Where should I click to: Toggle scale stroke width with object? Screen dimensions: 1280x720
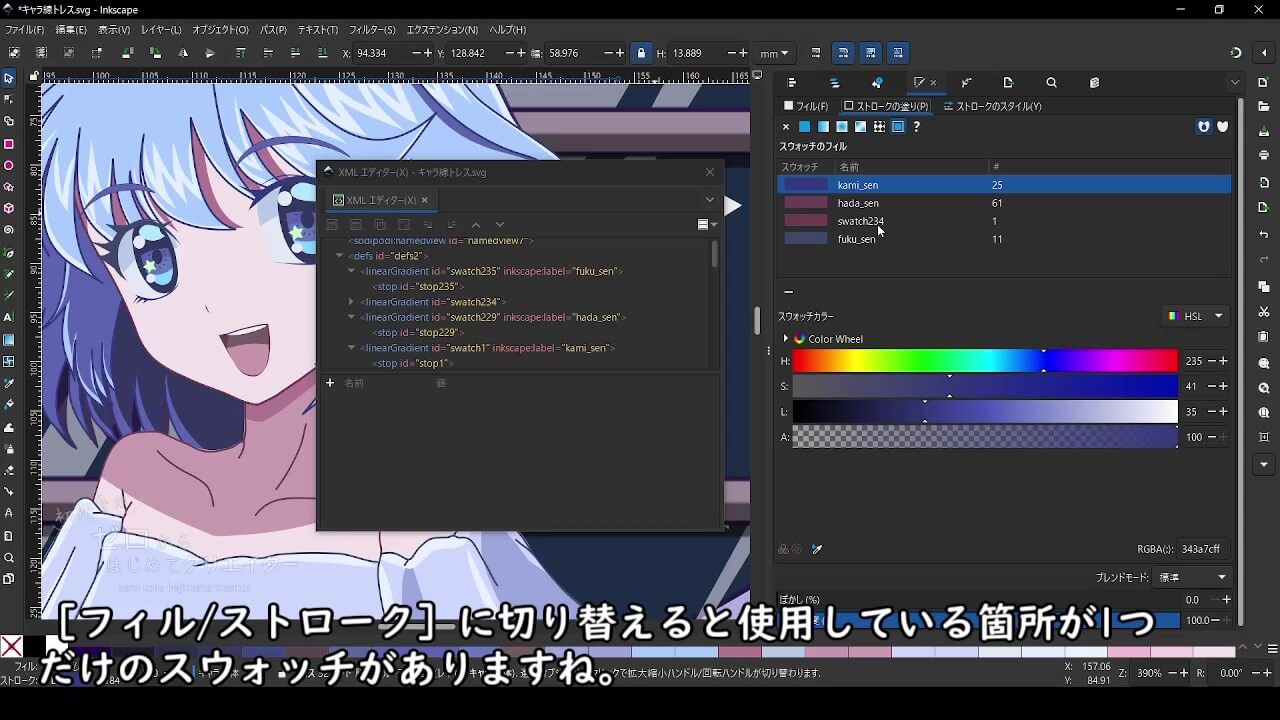816,53
